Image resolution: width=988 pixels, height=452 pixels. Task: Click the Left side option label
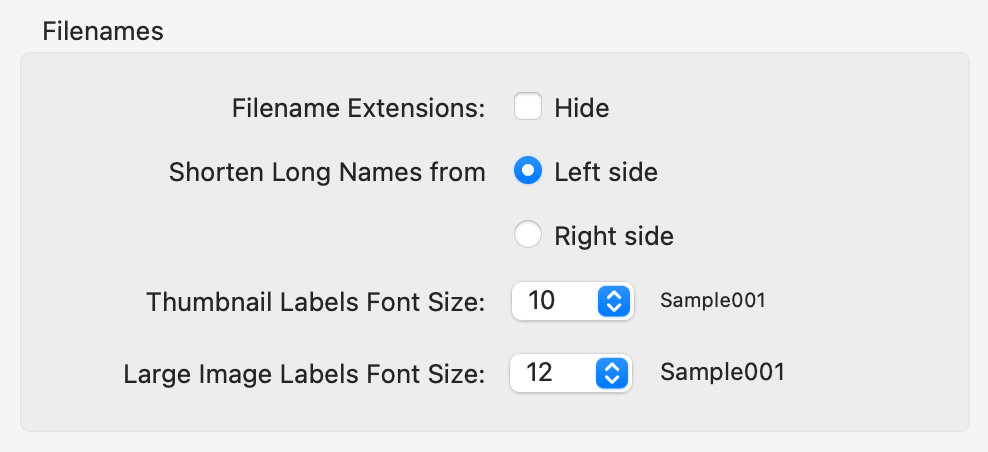(606, 172)
